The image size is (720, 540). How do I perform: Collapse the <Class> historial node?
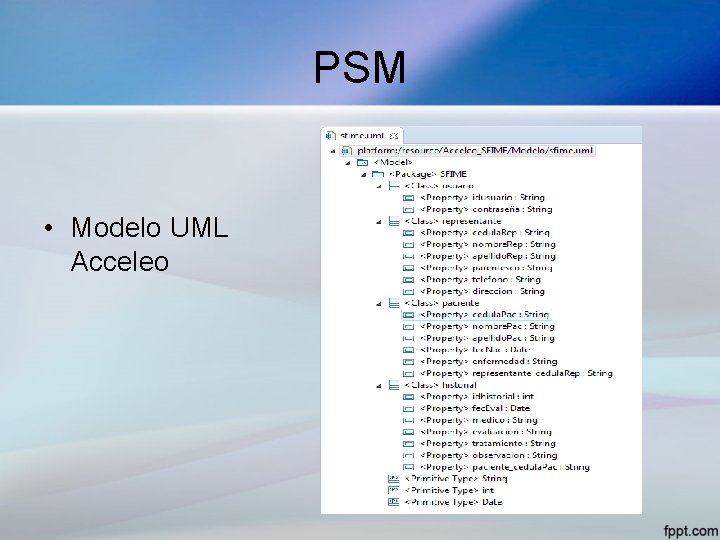[379, 386]
